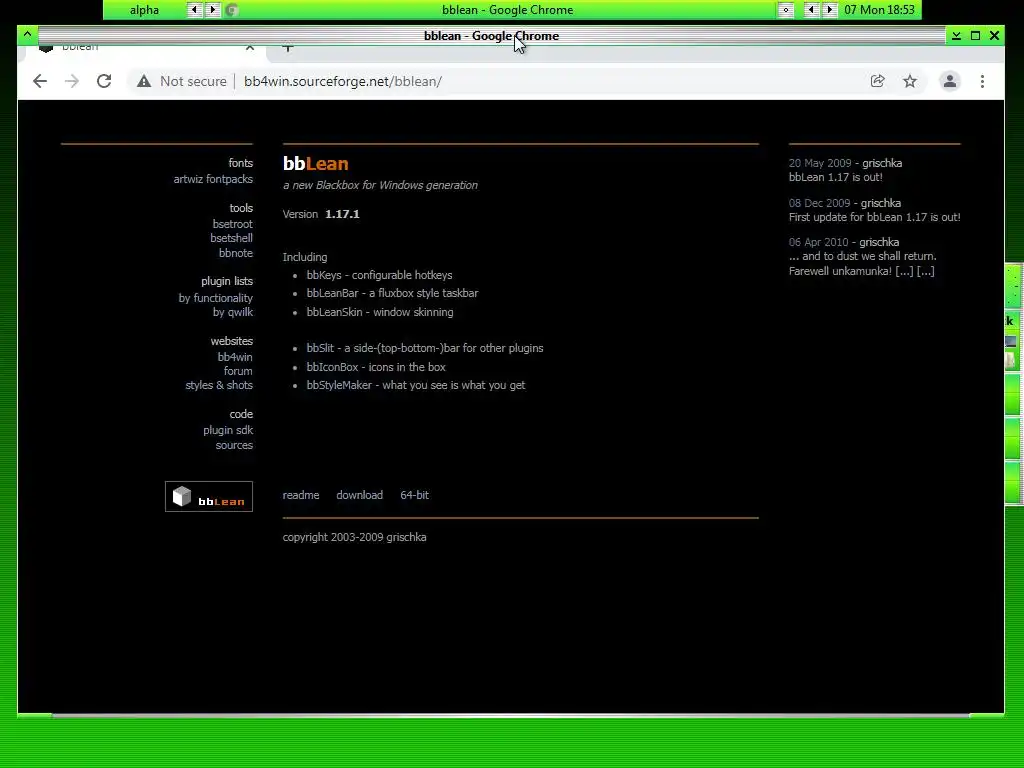The height and width of the screenshot is (768, 1024).
Task: Click right arrow beside the bbLeanBar clock
Action: pyautogui.click(x=829, y=10)
